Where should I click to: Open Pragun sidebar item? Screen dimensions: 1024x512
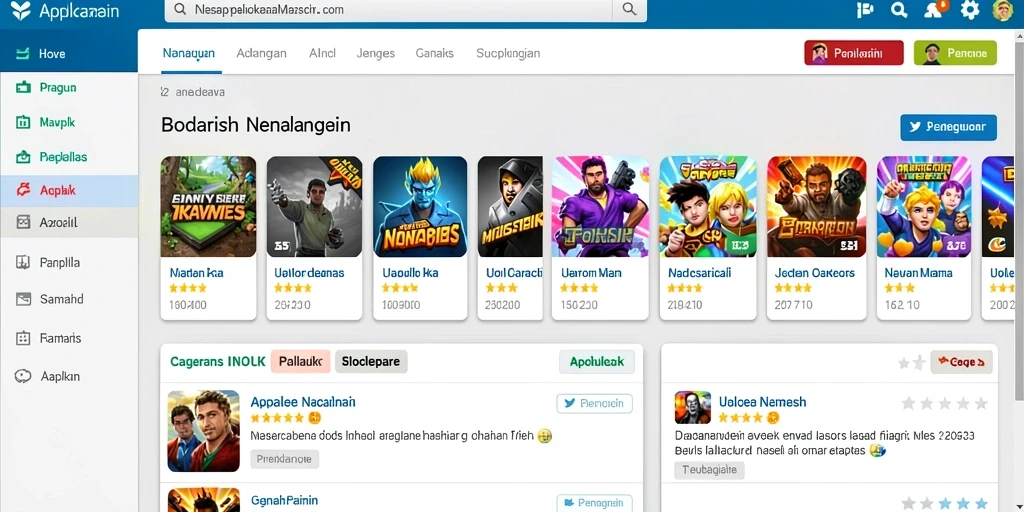click(69, 87)
